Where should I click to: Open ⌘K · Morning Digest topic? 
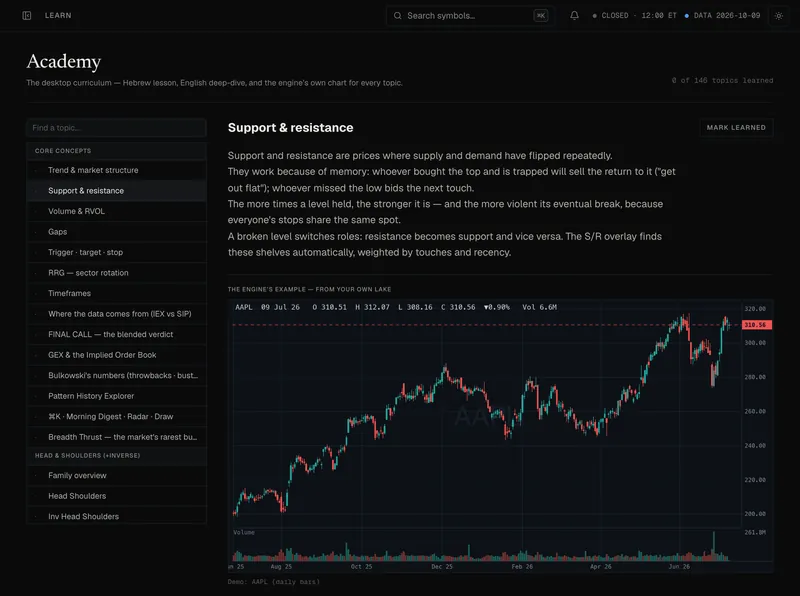[116, 416]
